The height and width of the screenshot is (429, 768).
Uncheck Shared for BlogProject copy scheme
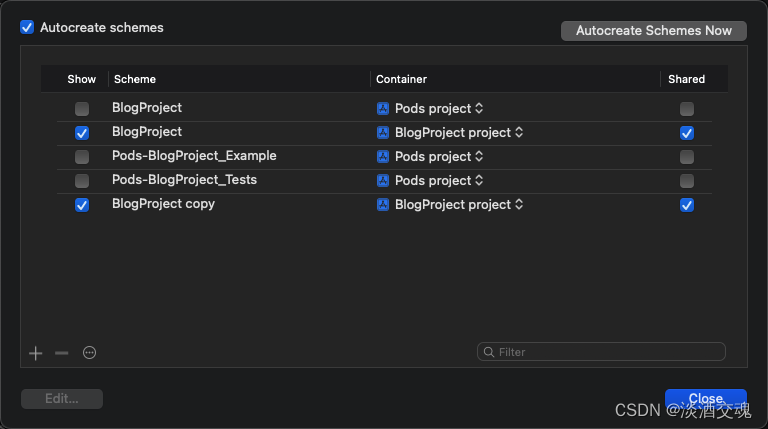[x=686, y=205]
